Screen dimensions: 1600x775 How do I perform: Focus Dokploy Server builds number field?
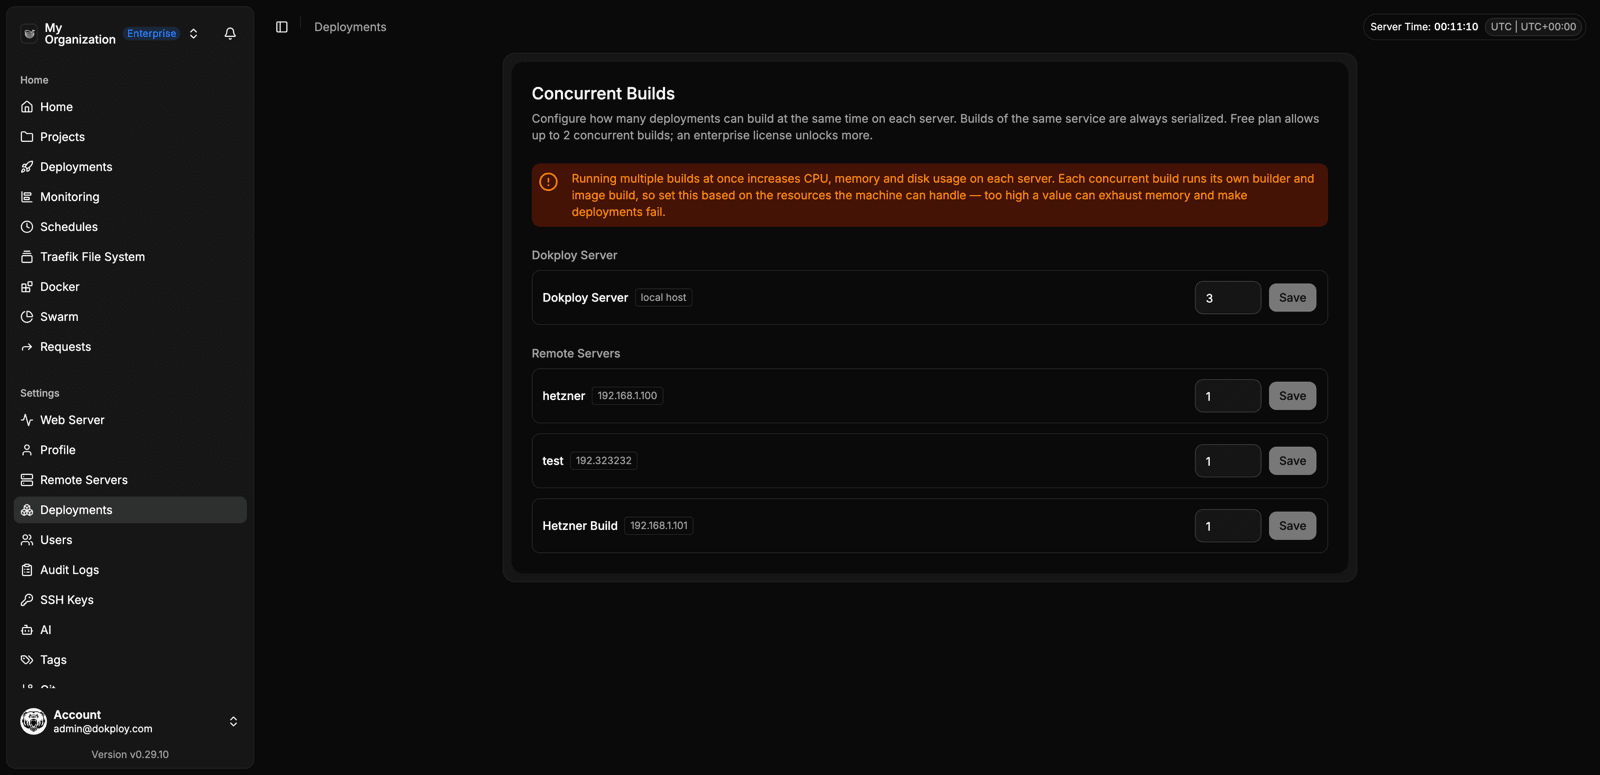1228,298
